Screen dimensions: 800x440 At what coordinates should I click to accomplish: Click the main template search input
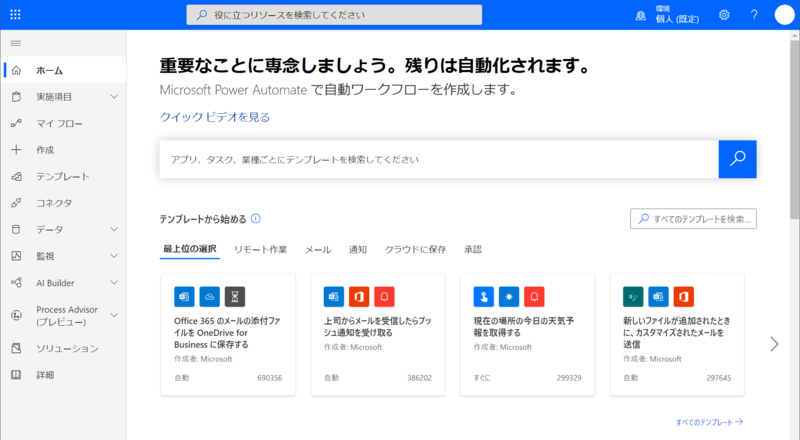point(439,159)
